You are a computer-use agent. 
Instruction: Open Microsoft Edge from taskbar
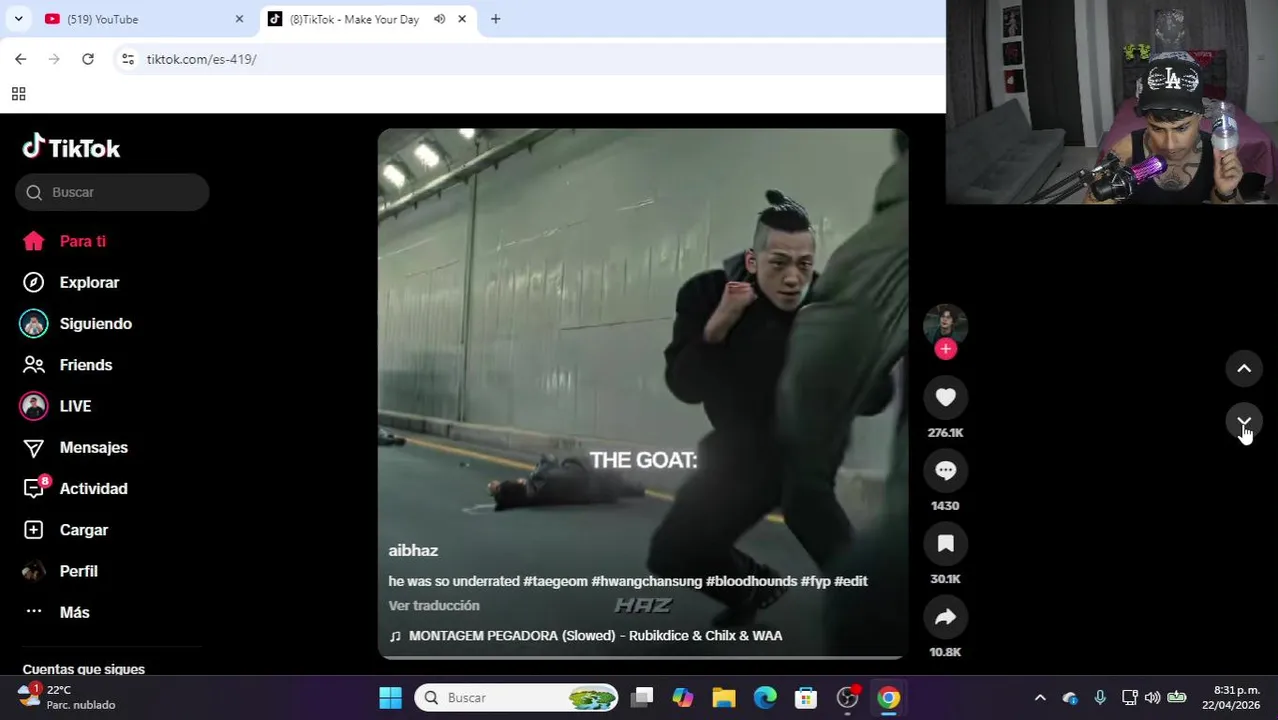coord(765,698)
